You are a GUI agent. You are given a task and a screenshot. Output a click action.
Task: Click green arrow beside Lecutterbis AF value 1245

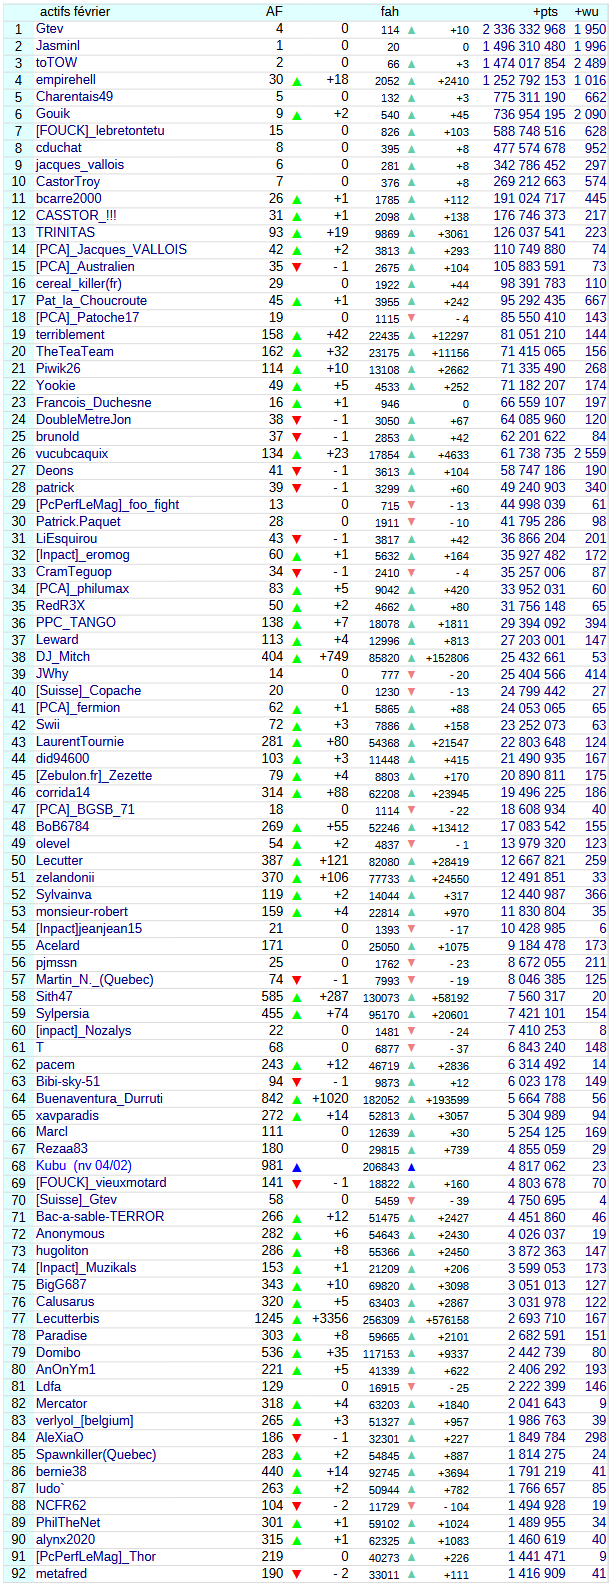coord(296,1319)
